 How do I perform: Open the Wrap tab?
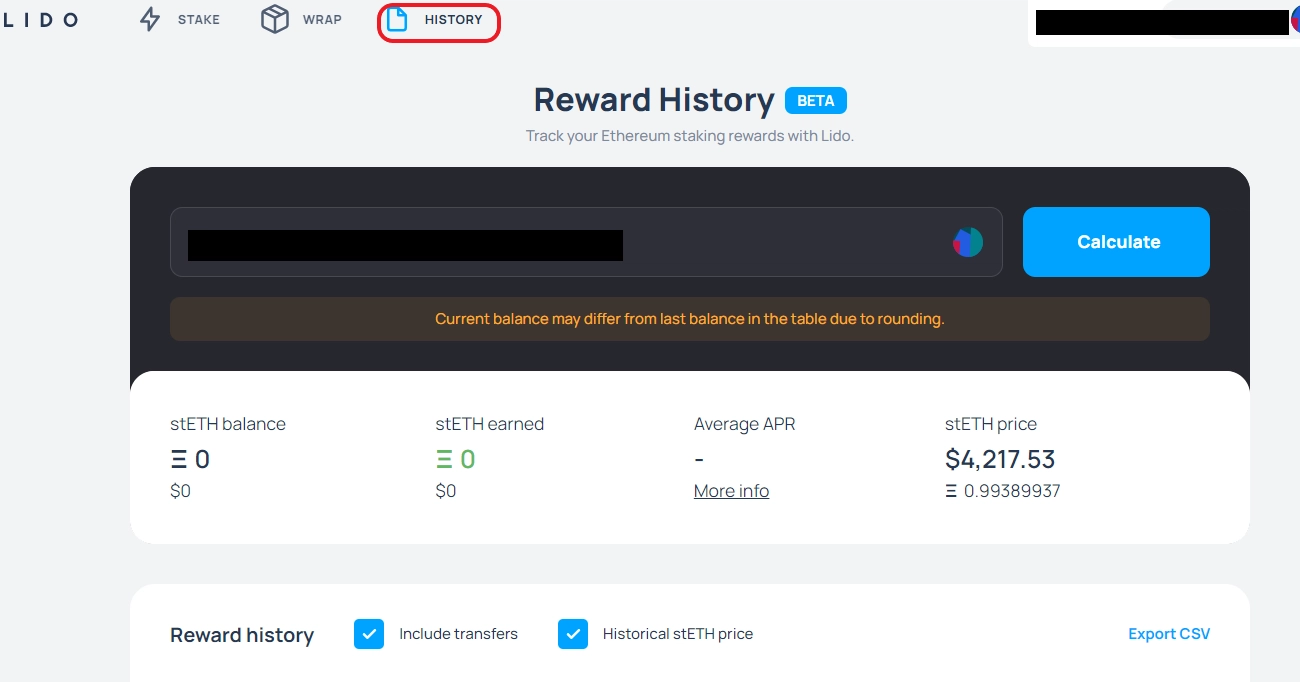coord(322,20)
